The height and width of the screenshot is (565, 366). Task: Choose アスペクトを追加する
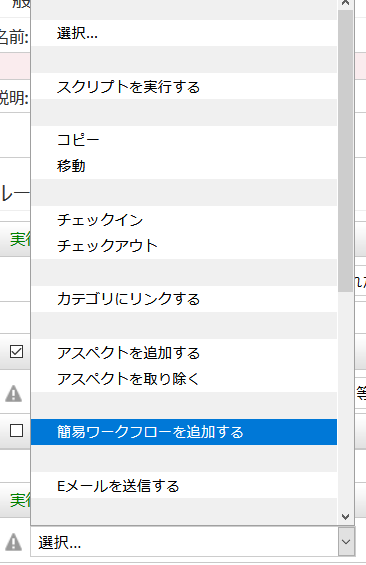click(x=184, y=352)
